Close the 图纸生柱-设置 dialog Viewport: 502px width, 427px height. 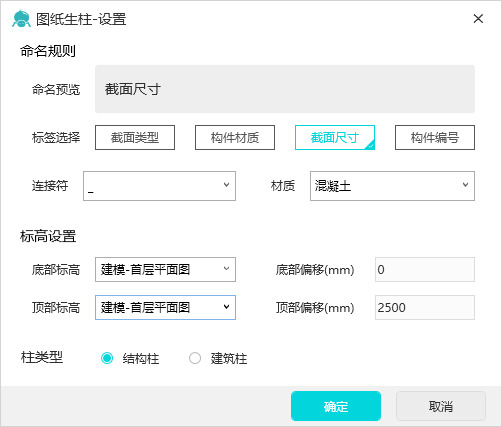coord(478,19)
